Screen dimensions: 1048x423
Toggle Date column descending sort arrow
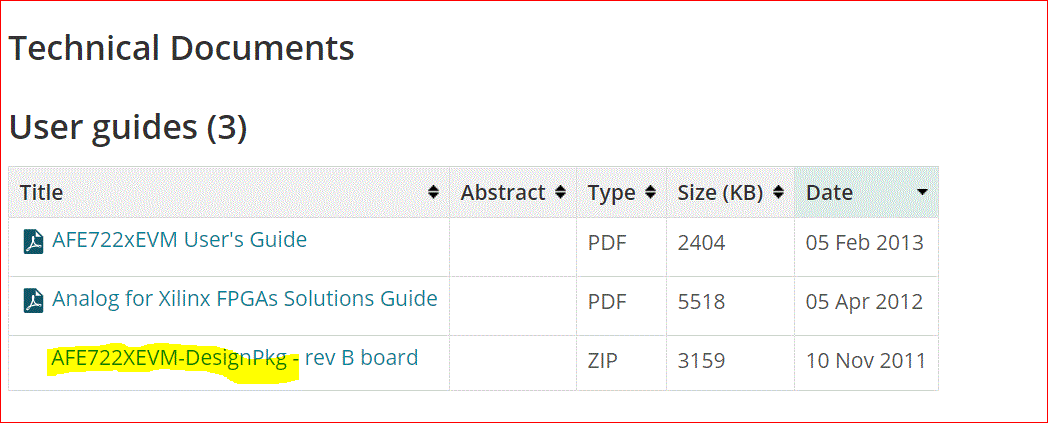click(x=922, y=192)
